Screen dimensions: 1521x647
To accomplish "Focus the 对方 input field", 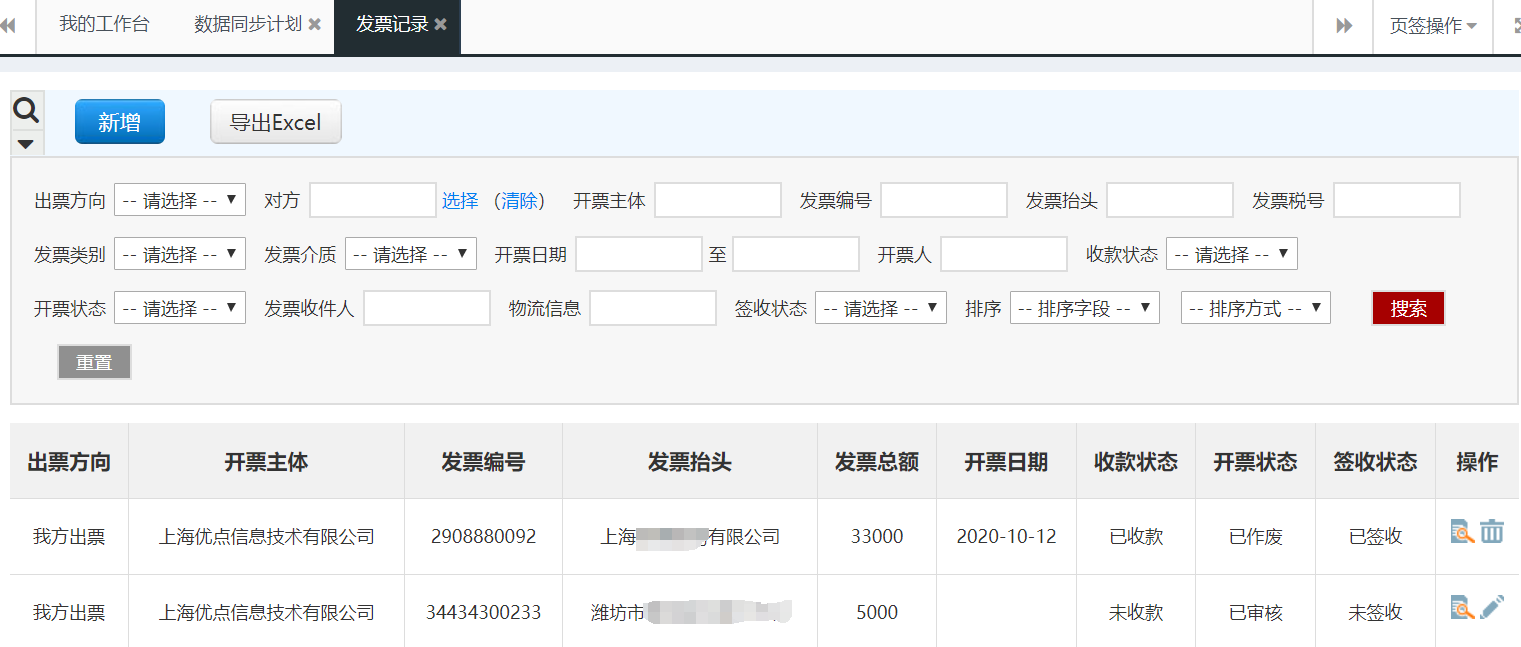I will point(373,200).
